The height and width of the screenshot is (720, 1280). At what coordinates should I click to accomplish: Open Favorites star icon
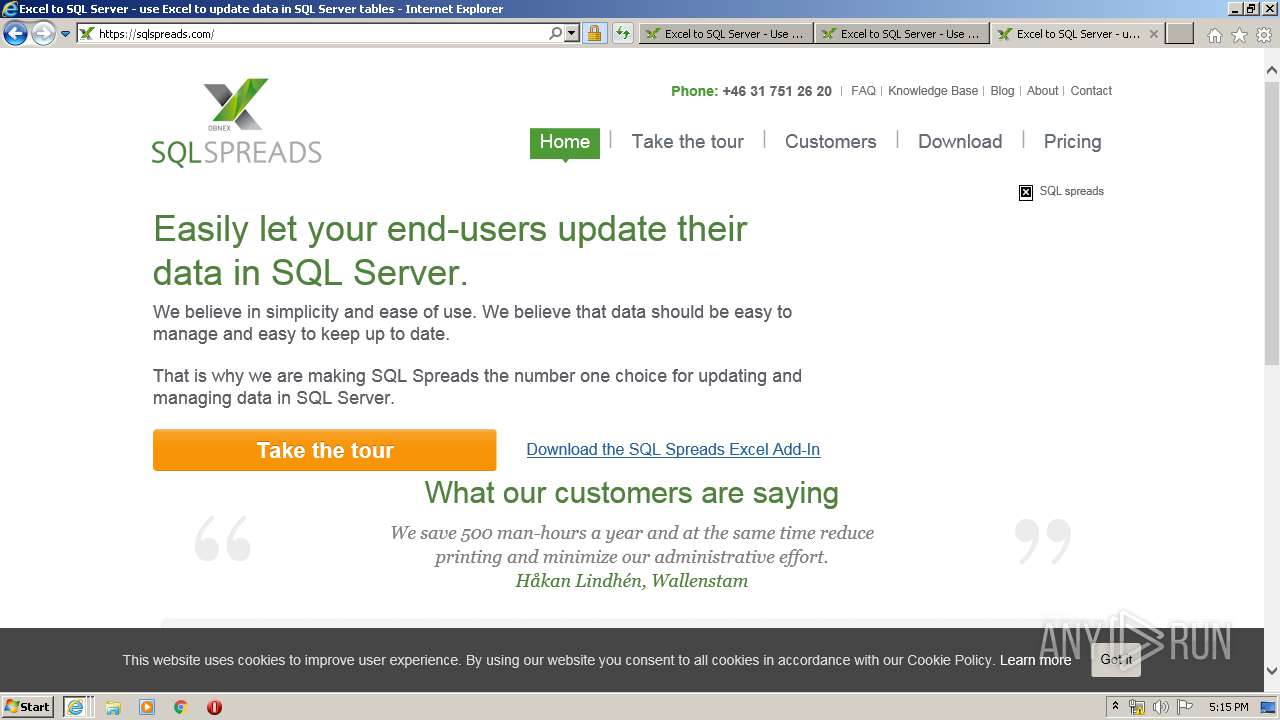point(1239,35)
